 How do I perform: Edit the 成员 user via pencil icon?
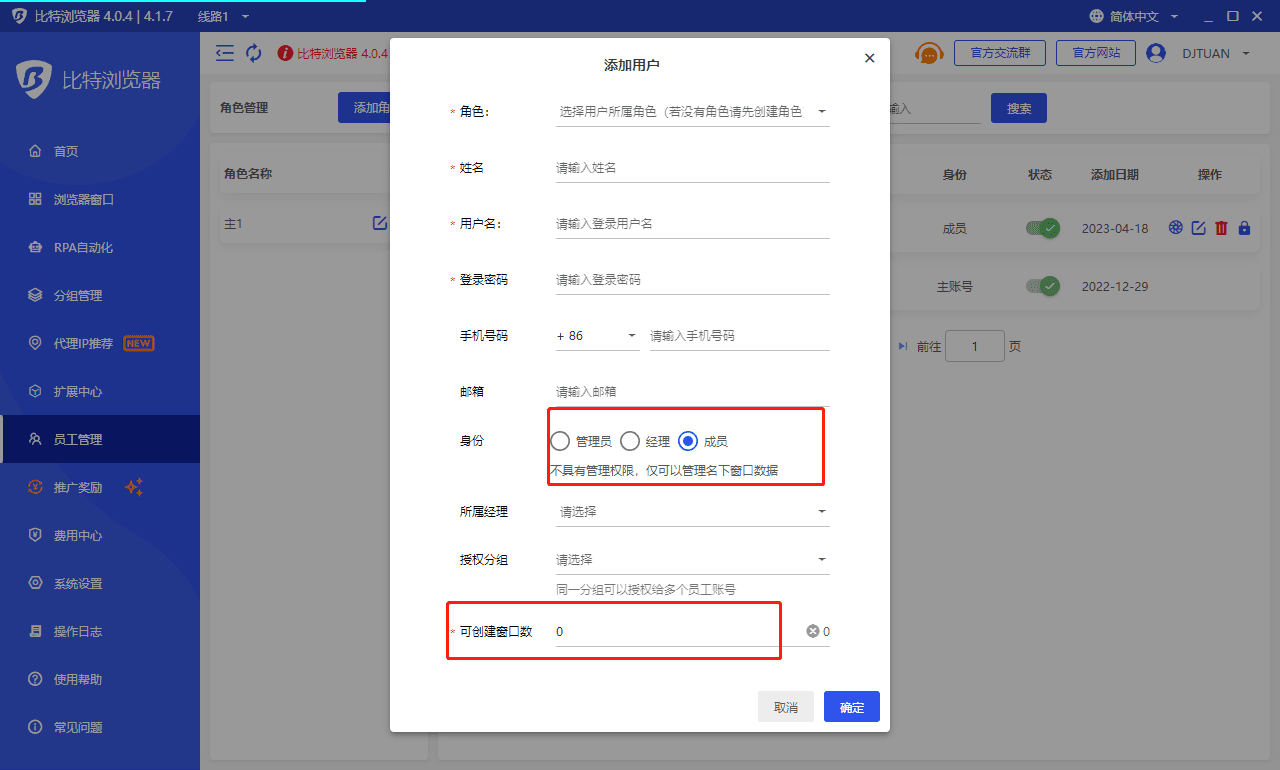click(1198, 228)
